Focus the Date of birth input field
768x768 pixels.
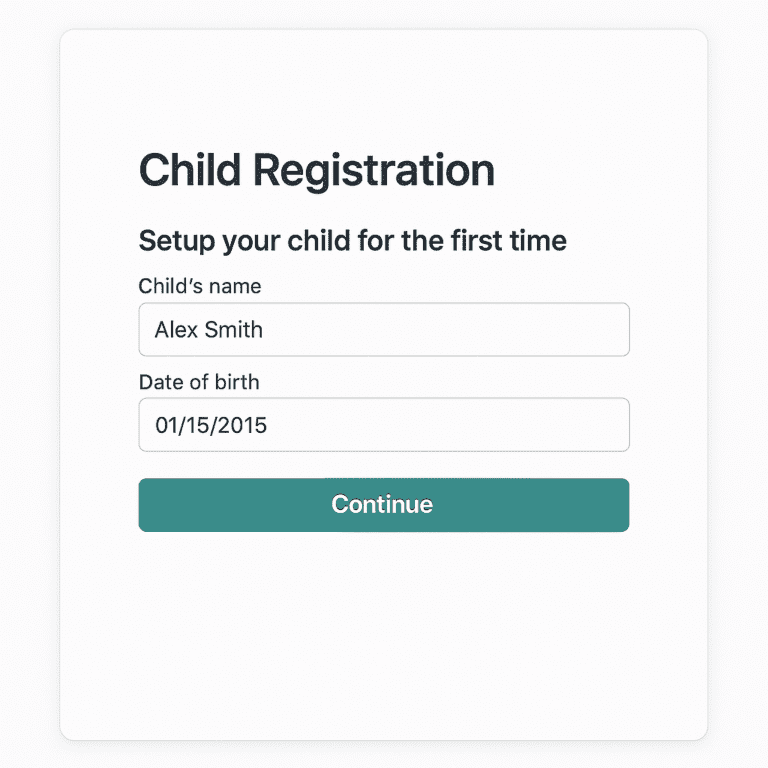click(383, 425)
